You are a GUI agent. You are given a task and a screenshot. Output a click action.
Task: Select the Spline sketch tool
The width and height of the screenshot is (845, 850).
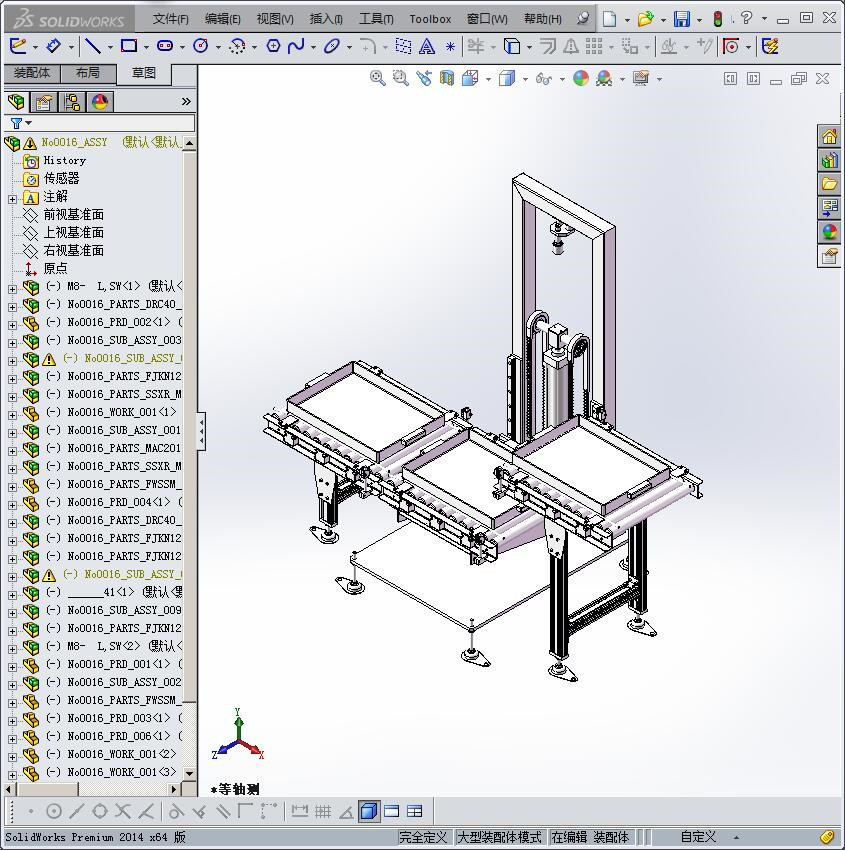click(296, 46)
